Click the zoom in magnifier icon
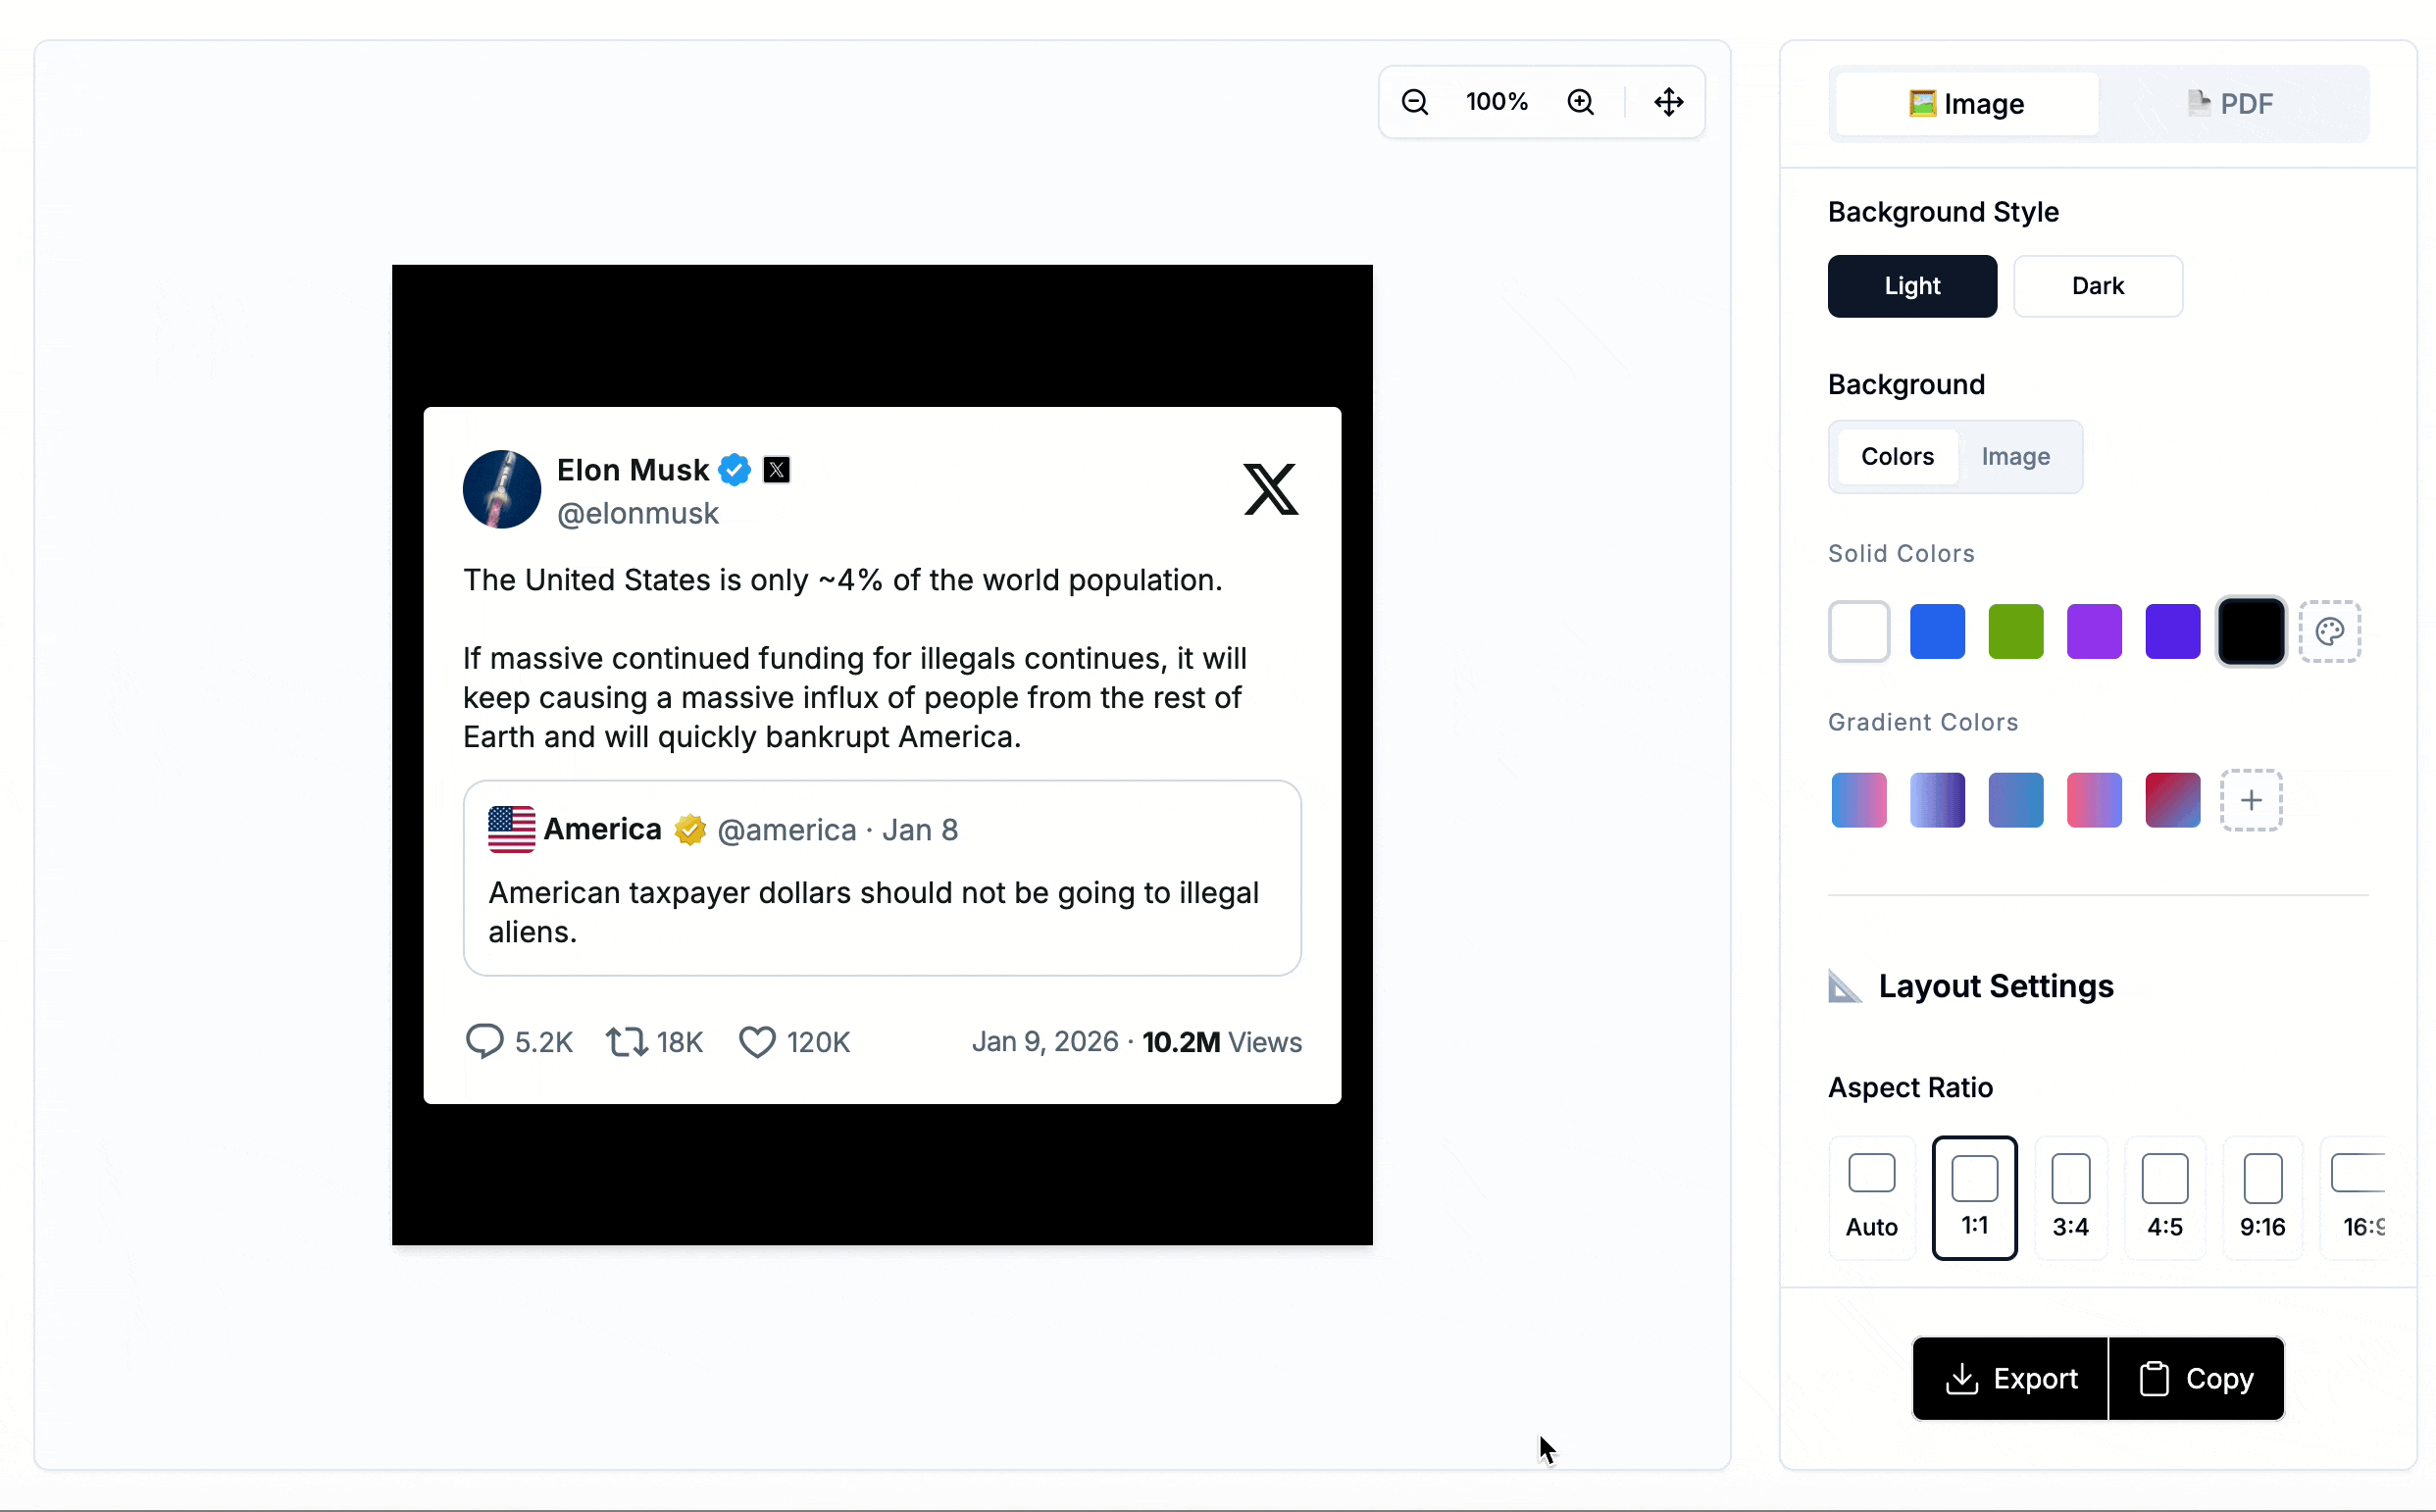The width and height of the screenshot is (2436, 1512). (1580, 102)
